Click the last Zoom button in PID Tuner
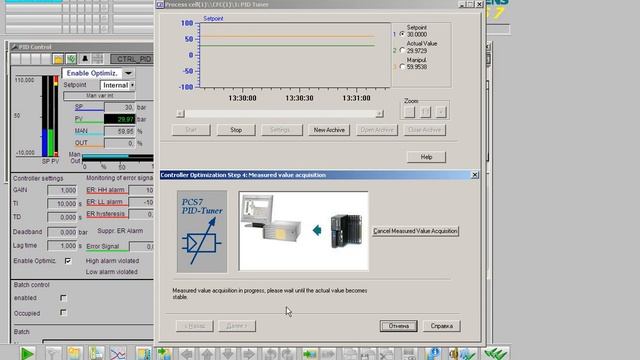Screen dimensions: 640x360 pos(441,112)
